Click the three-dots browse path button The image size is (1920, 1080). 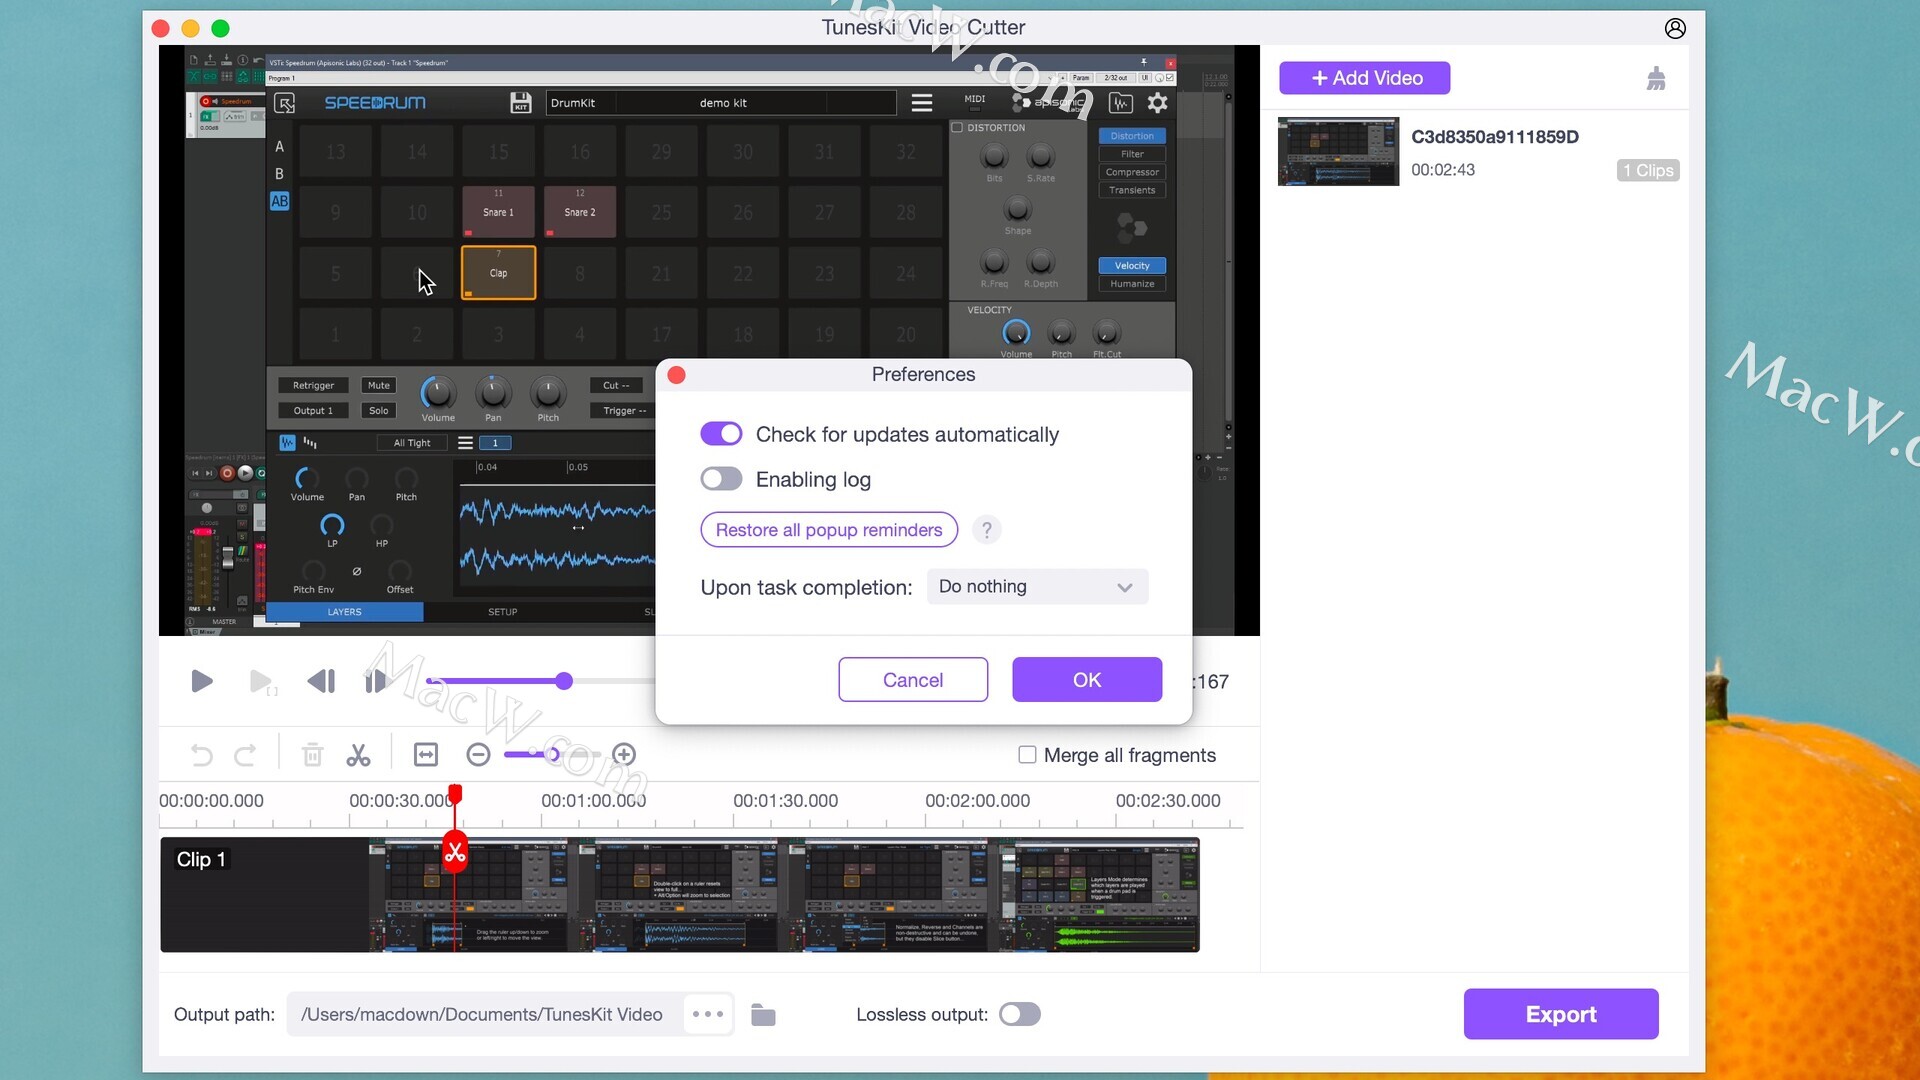pyautogui.click(x=708, y=1014)
